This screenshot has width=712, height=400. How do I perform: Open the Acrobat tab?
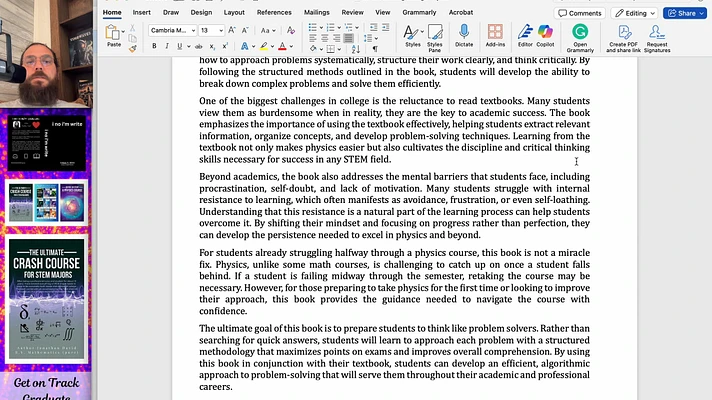tap(460, 12)
